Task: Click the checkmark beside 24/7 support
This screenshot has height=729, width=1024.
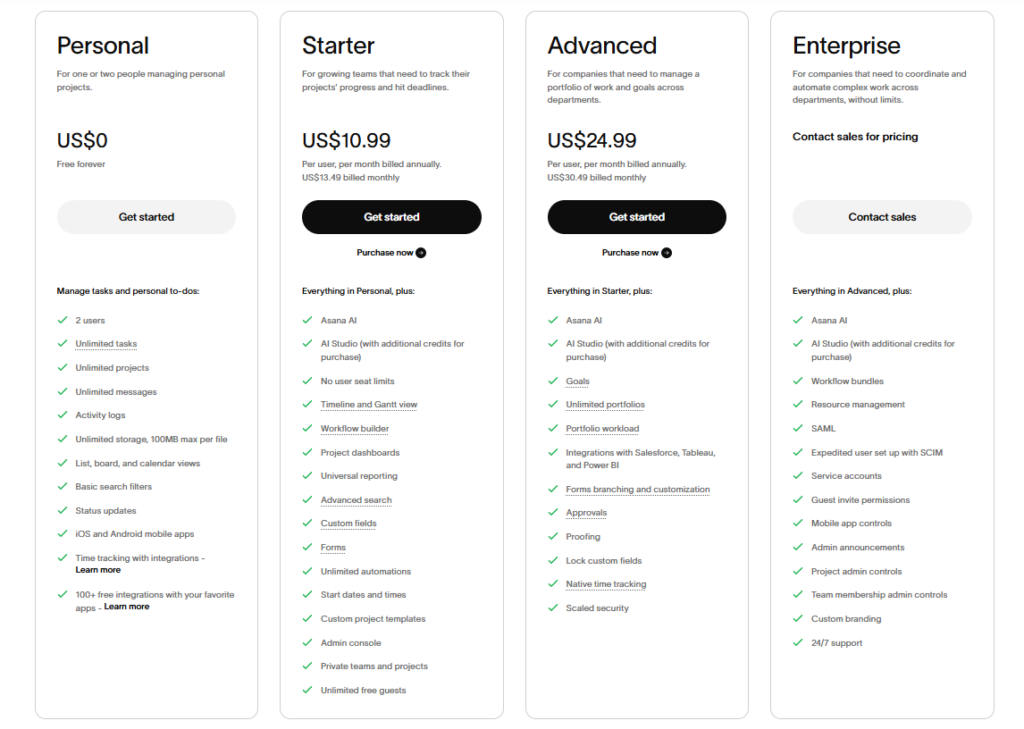Action: (x=798, y=643)
